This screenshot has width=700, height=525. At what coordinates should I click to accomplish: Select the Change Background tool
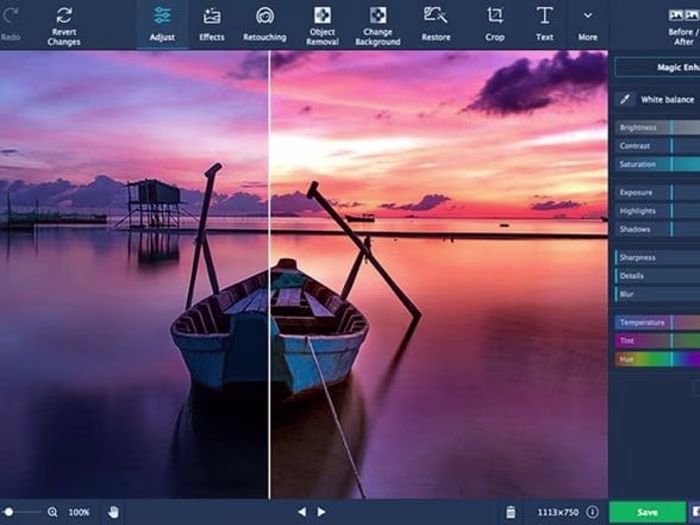point(378,26)
